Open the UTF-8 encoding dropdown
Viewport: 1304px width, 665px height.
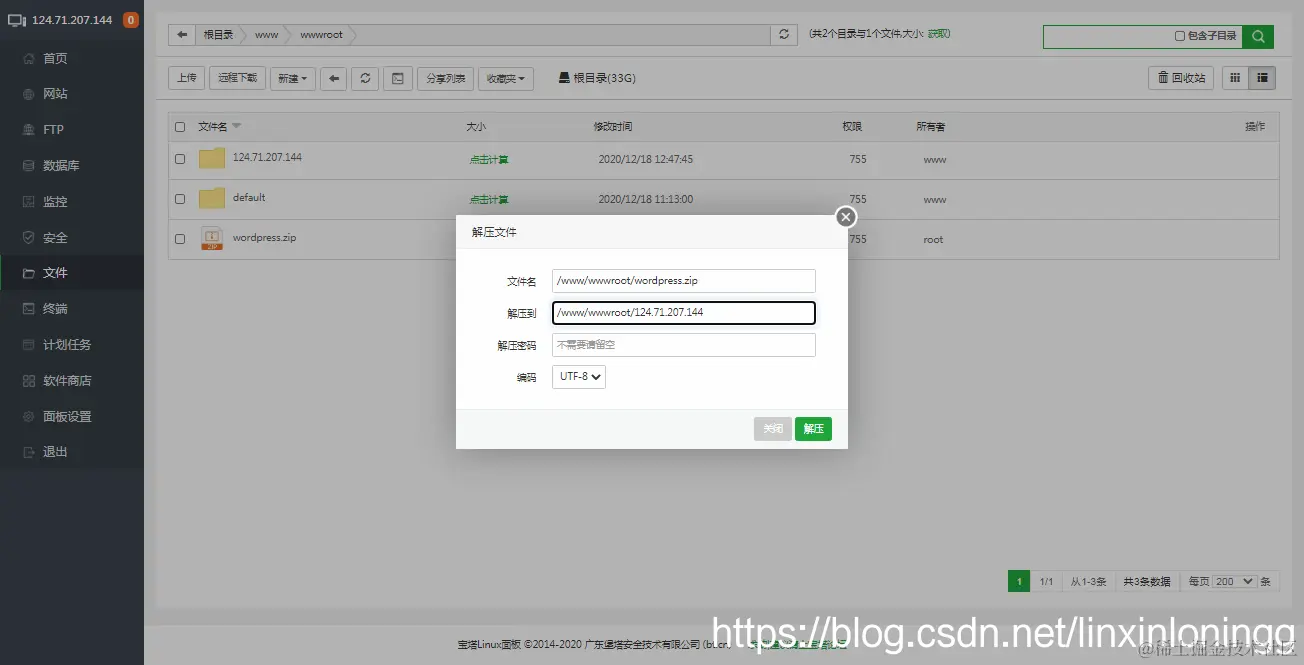pos(578,377)
